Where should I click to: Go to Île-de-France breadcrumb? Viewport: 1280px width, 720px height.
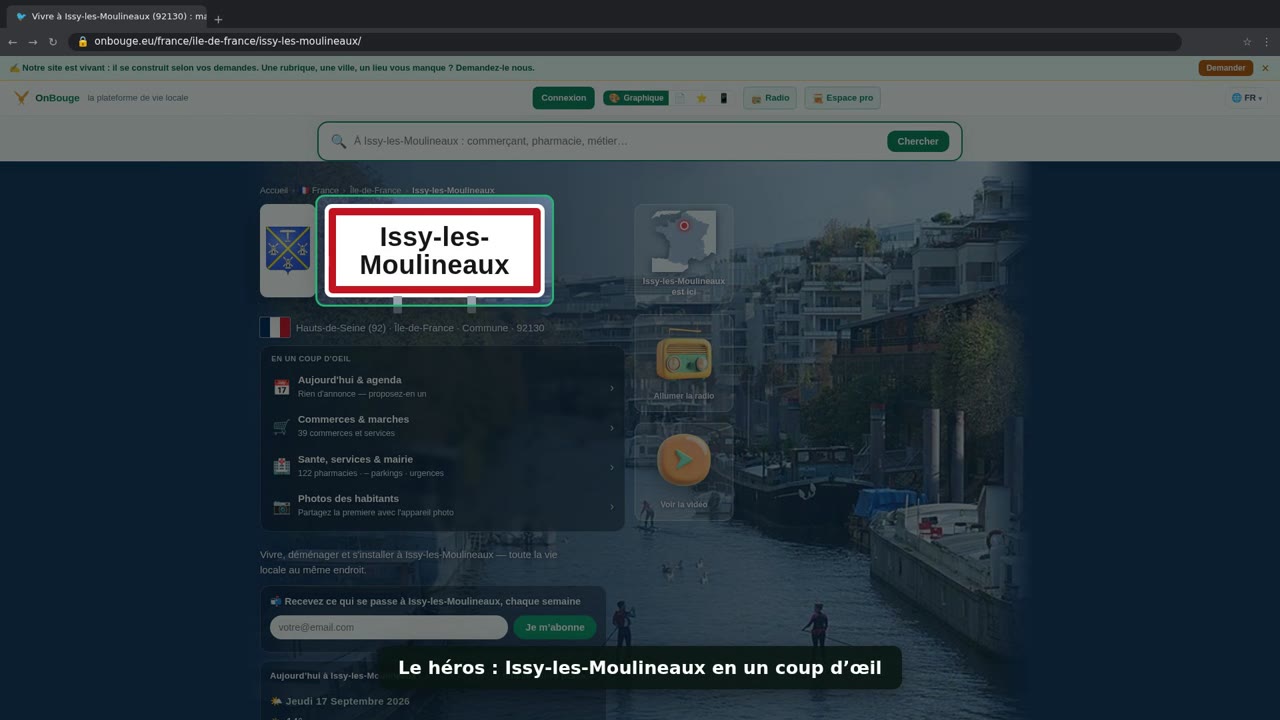pos(375,190)
